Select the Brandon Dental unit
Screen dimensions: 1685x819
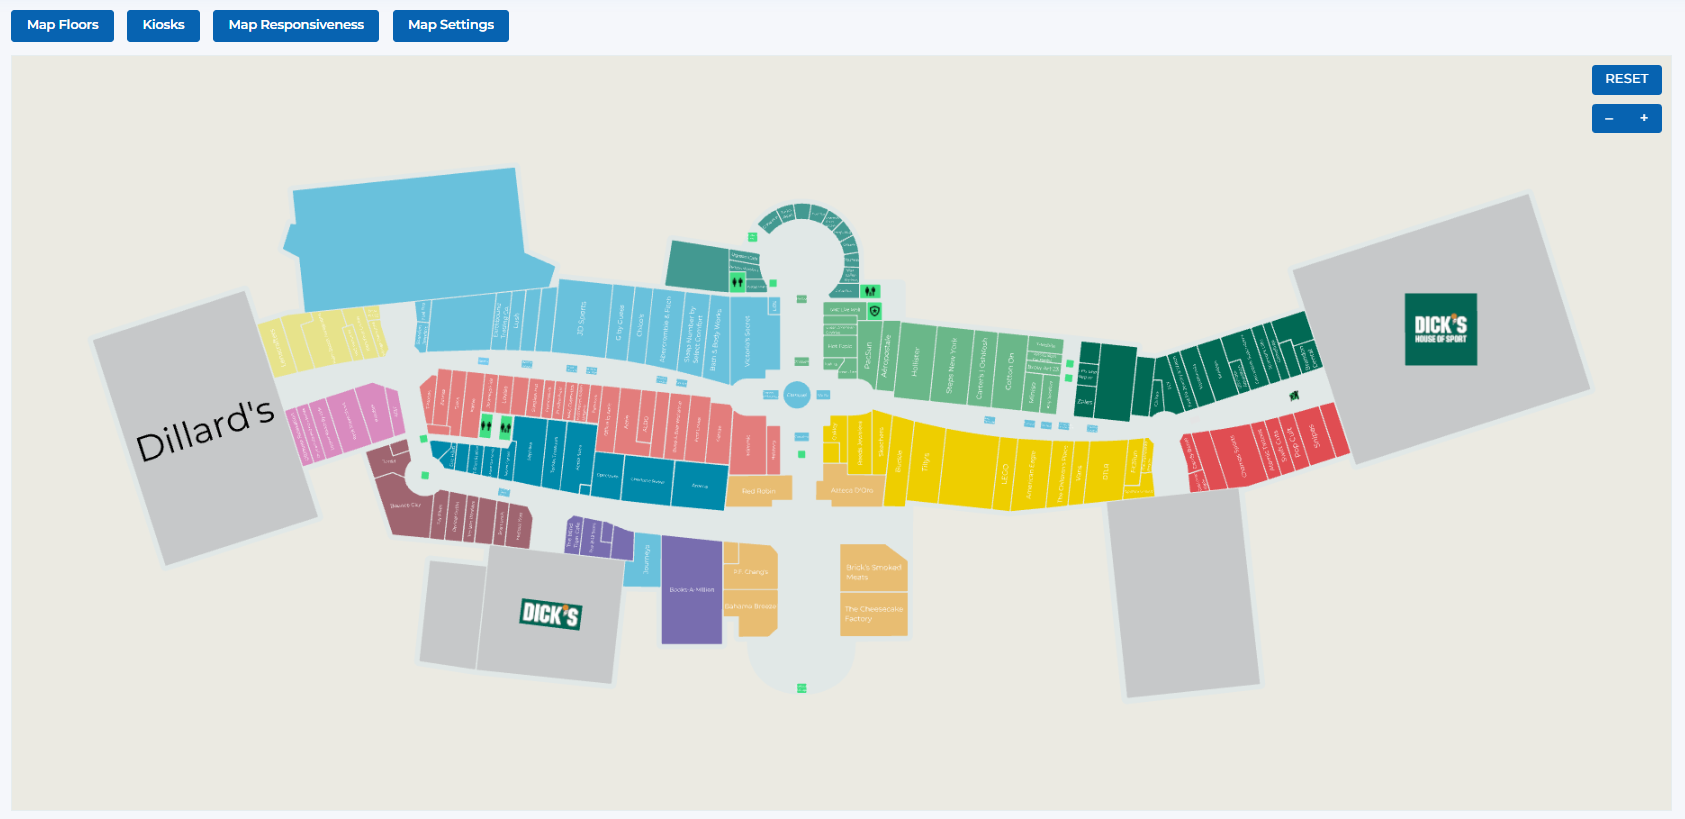point(1308,357)
